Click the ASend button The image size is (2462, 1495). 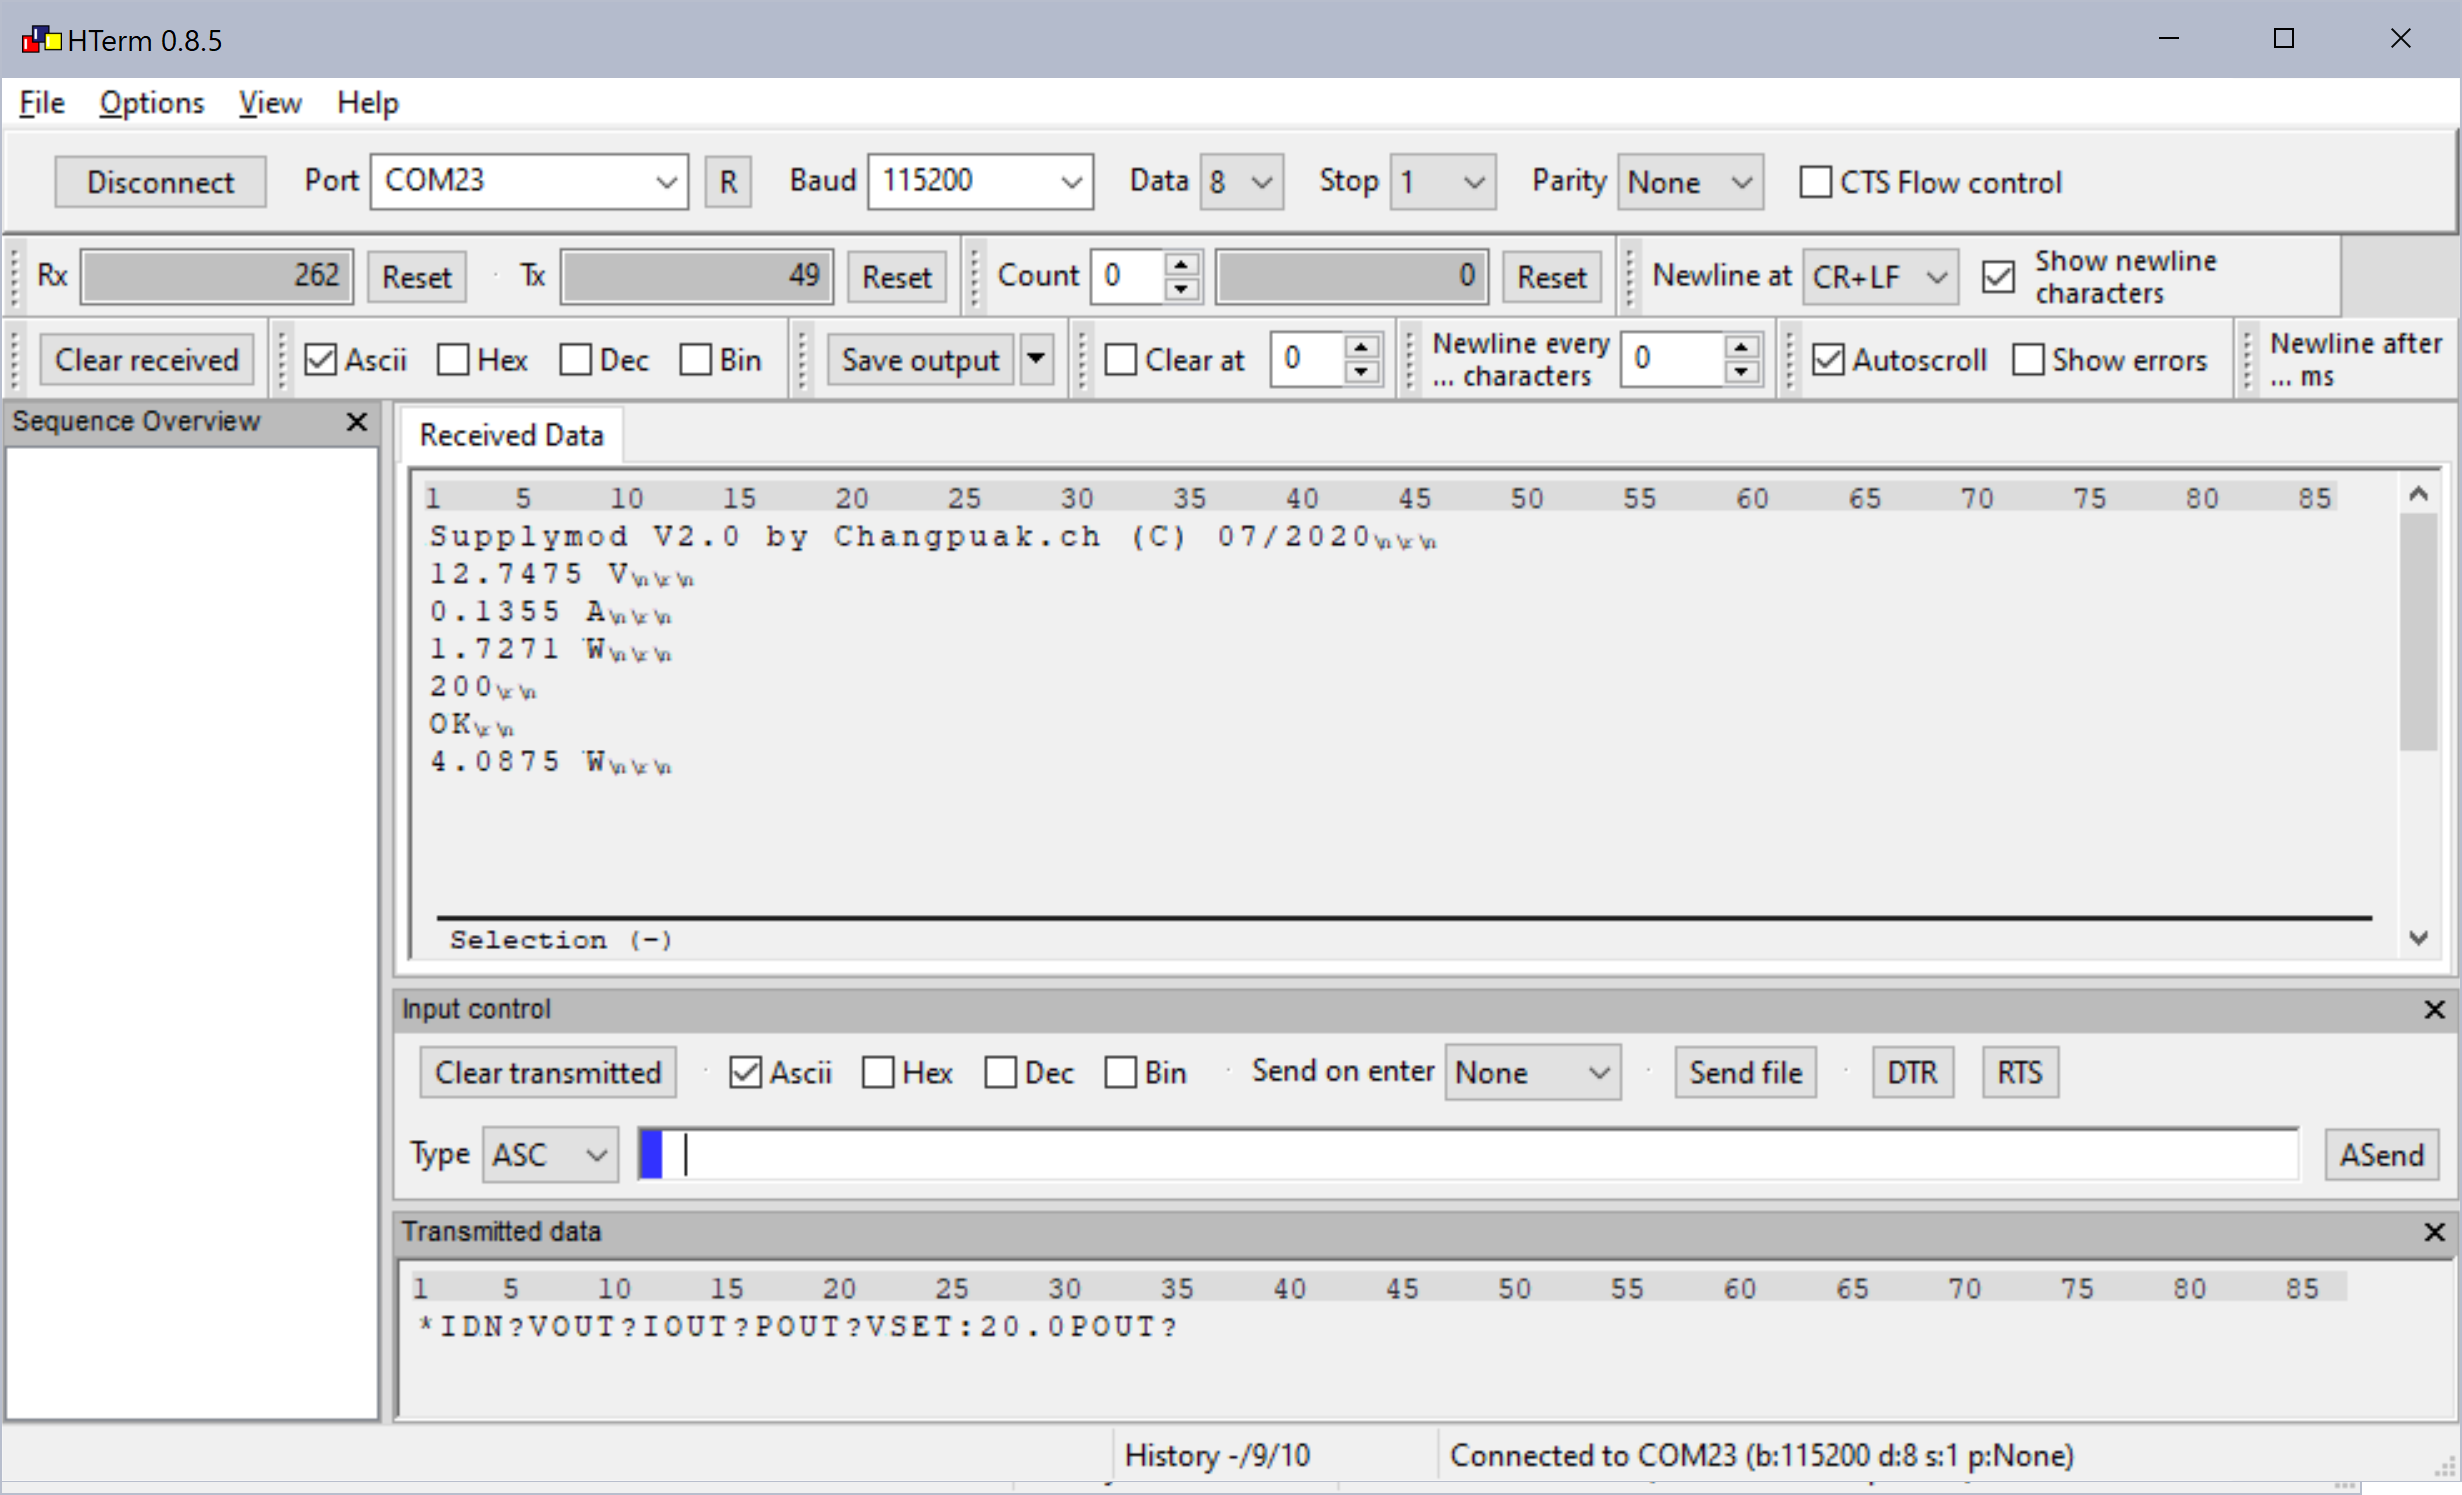pos(2381,1155)
